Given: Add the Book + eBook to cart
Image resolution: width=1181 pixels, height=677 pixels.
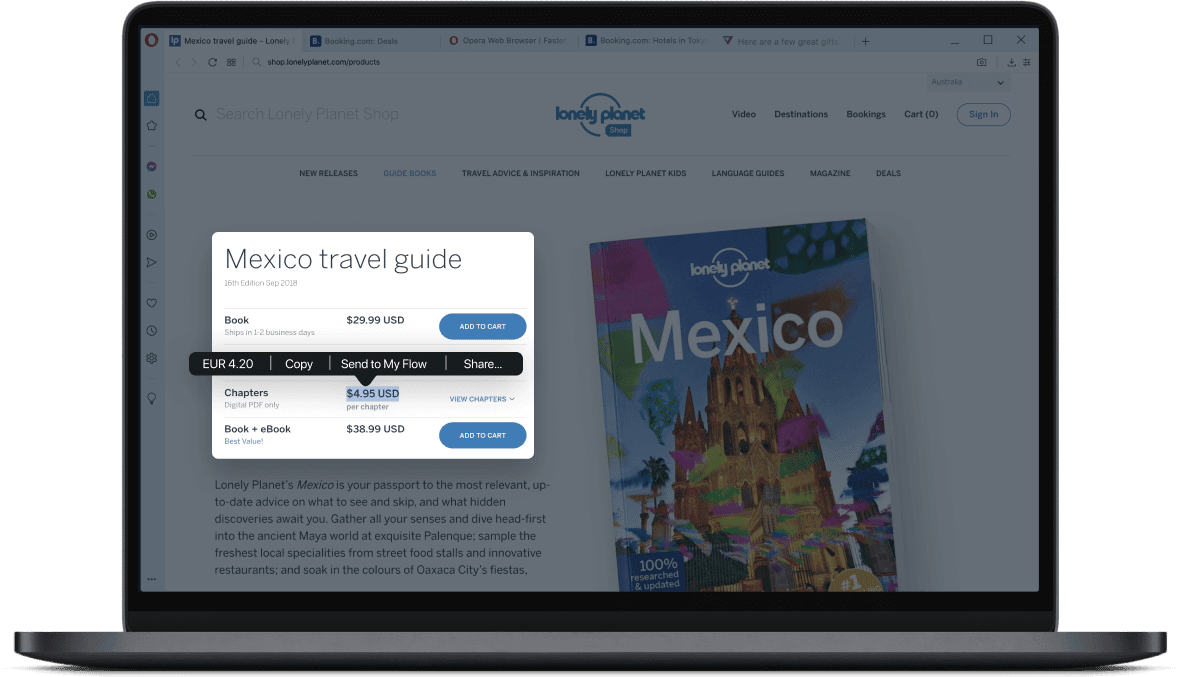Looking at the screenshot, I should [x=483, y=435].
